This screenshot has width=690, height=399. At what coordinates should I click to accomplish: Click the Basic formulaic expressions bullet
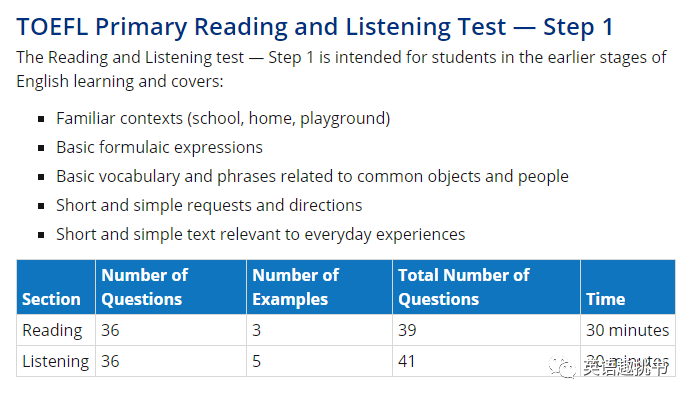pyautogui.click(x=159, y=148)
